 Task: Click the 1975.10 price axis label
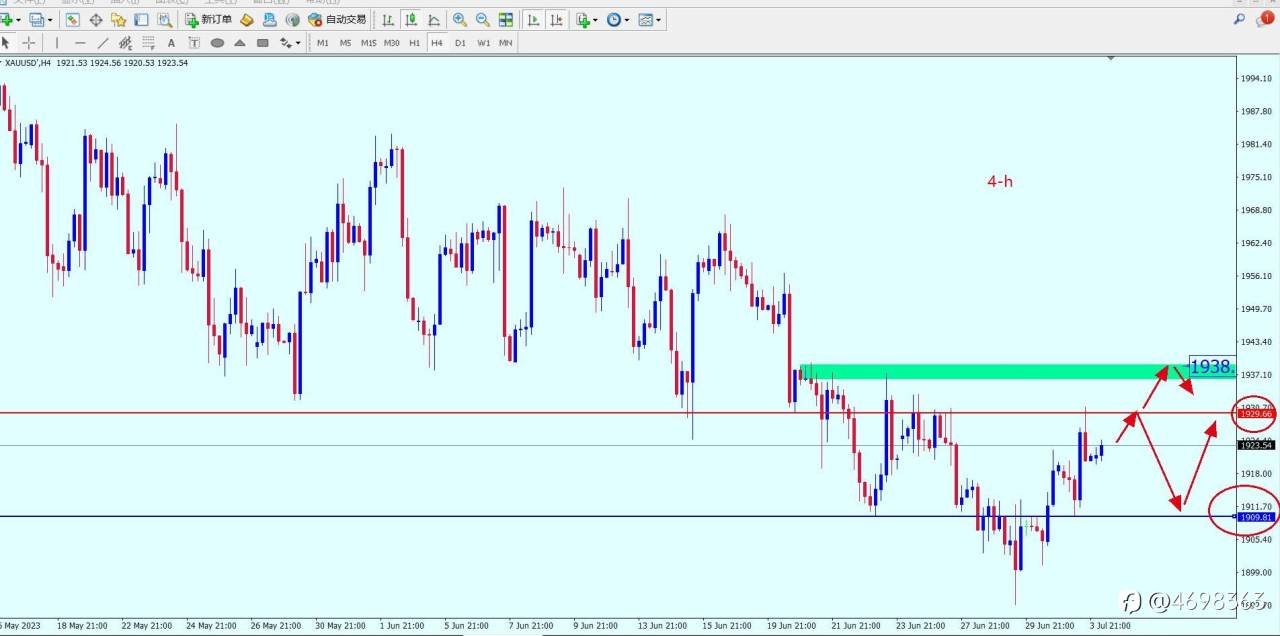coord(1255,177)
